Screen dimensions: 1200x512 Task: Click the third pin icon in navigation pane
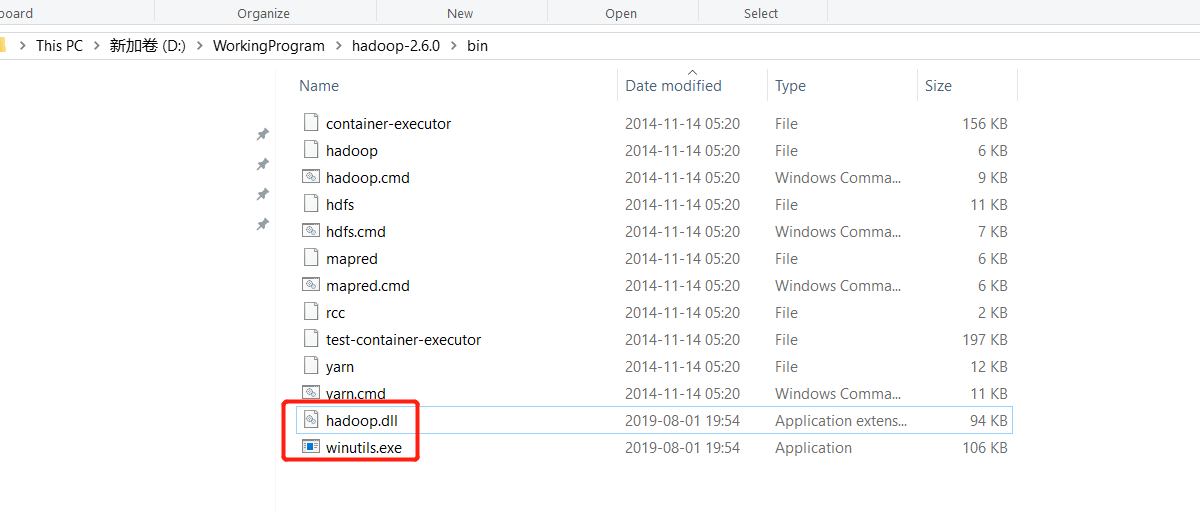[262, 194]
